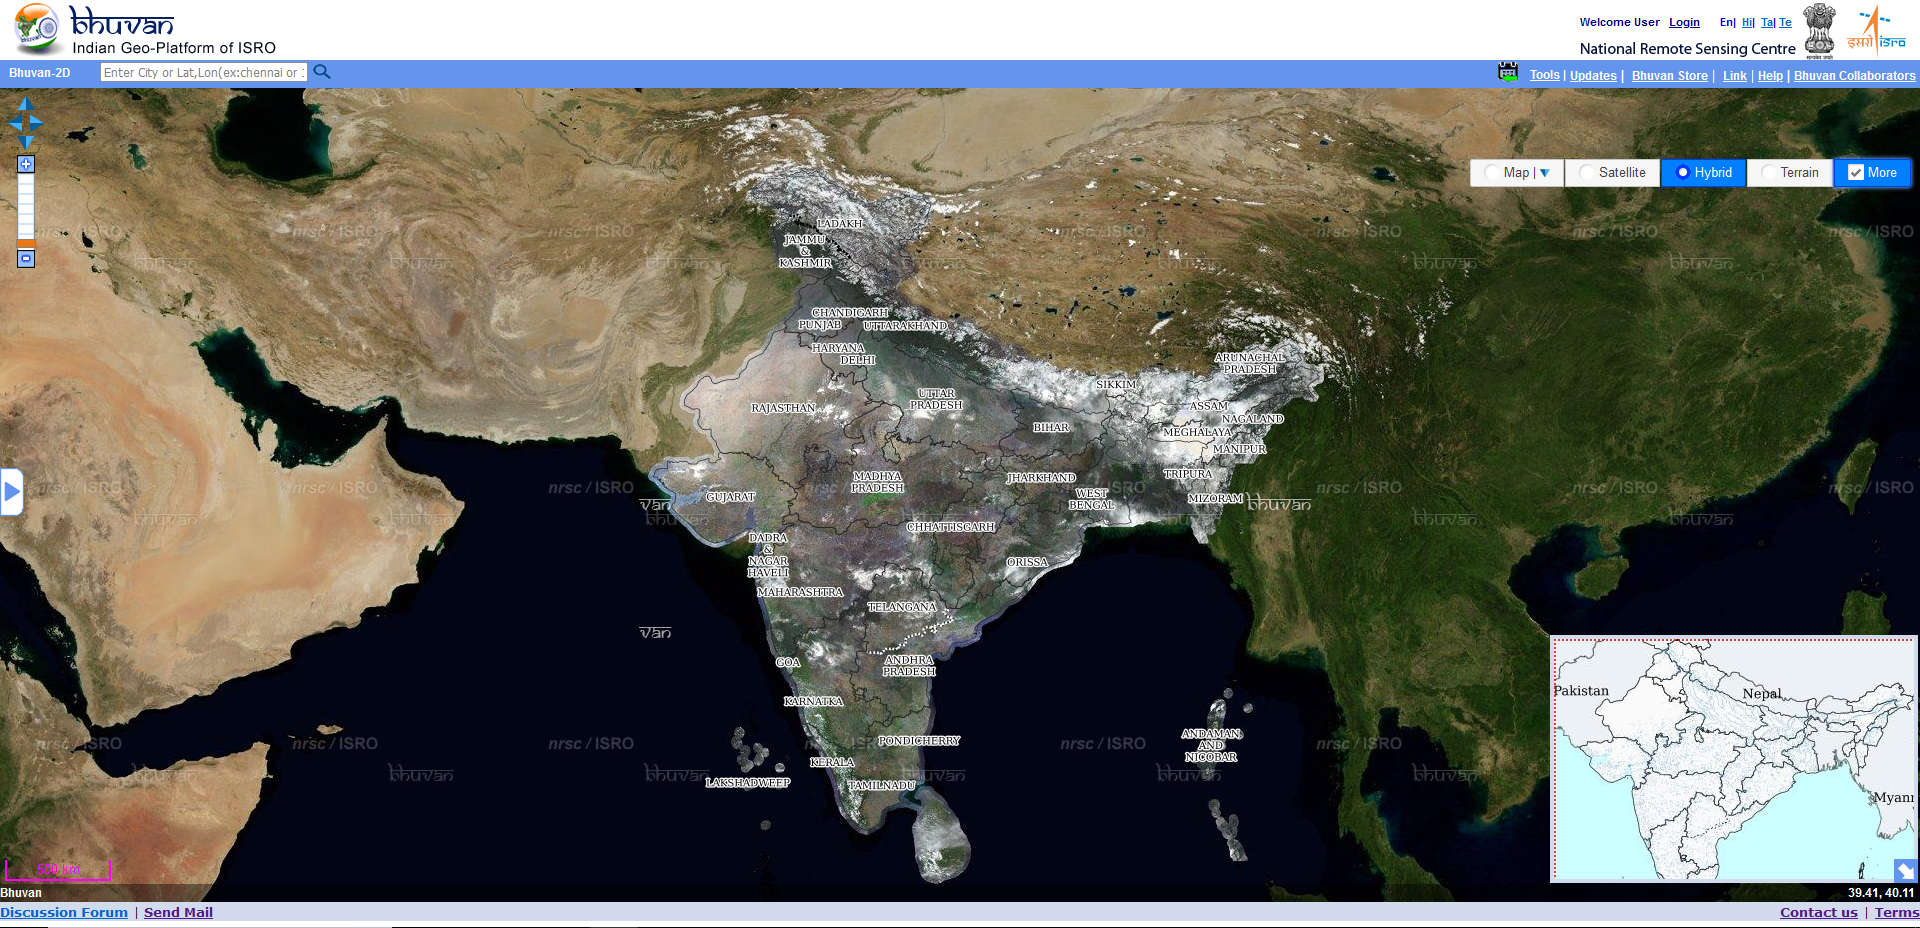Switch language to Te

pos(1785,22)
